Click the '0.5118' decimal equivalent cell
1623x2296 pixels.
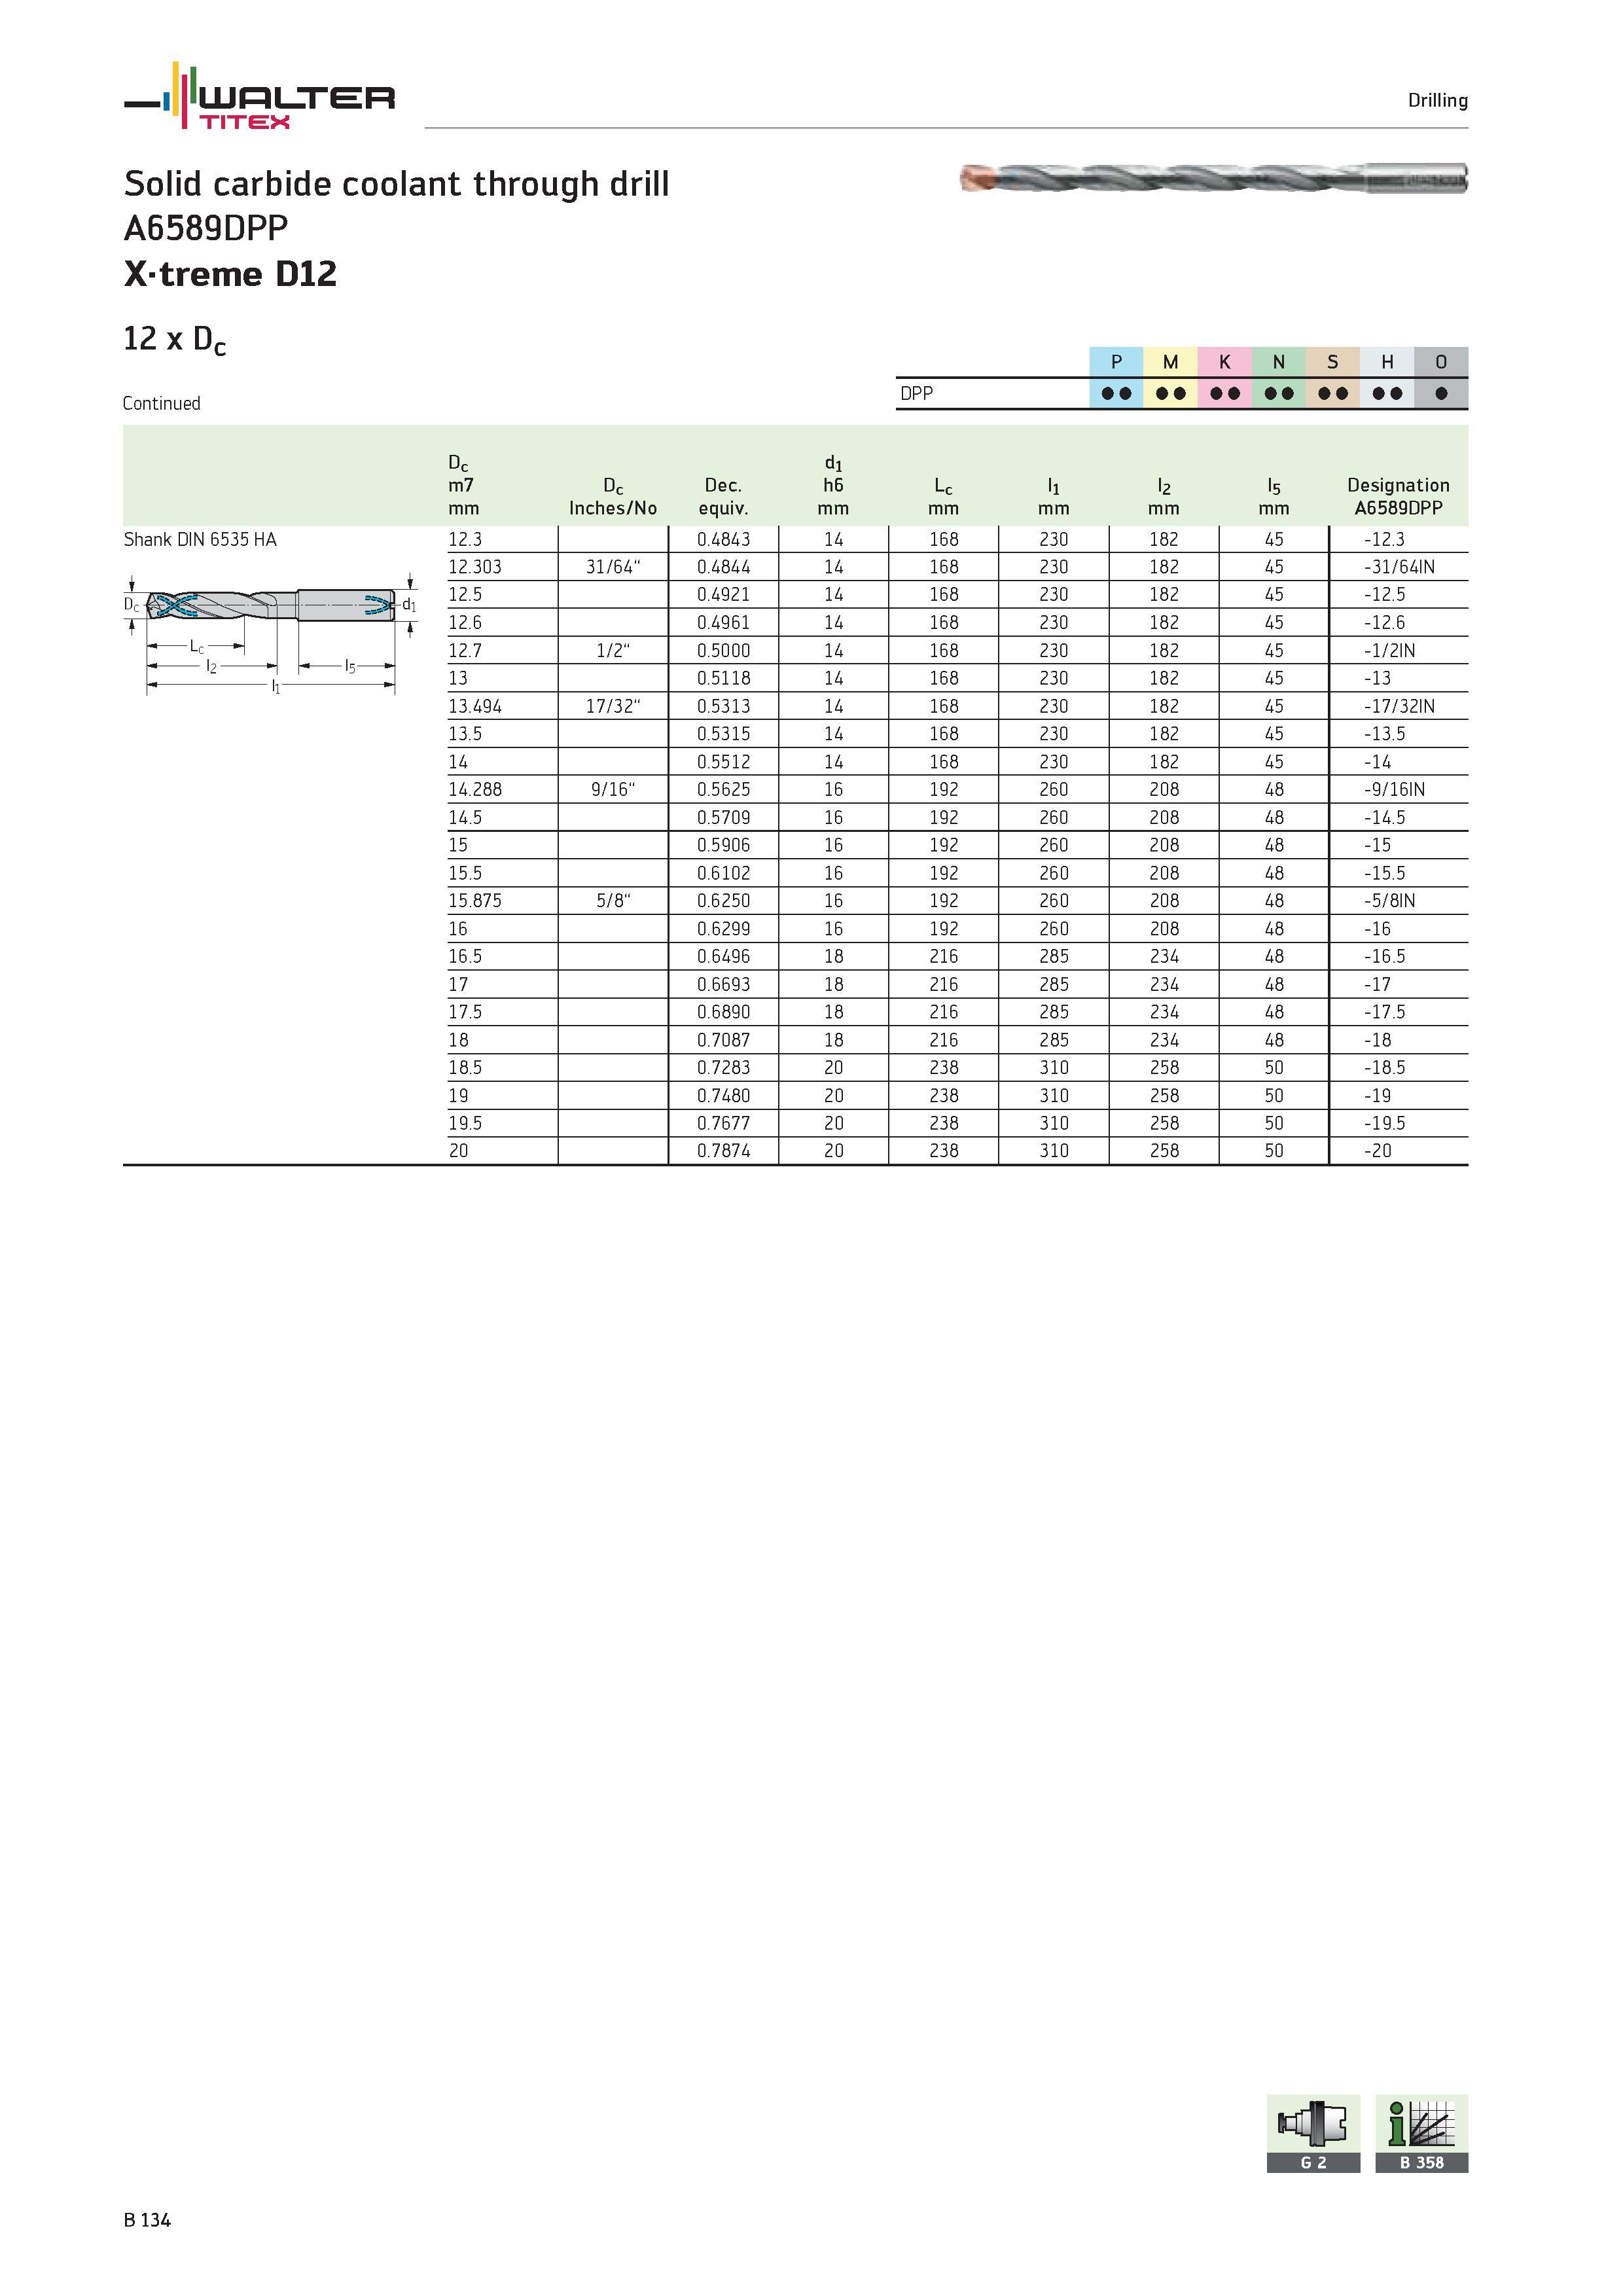(723, 678)
